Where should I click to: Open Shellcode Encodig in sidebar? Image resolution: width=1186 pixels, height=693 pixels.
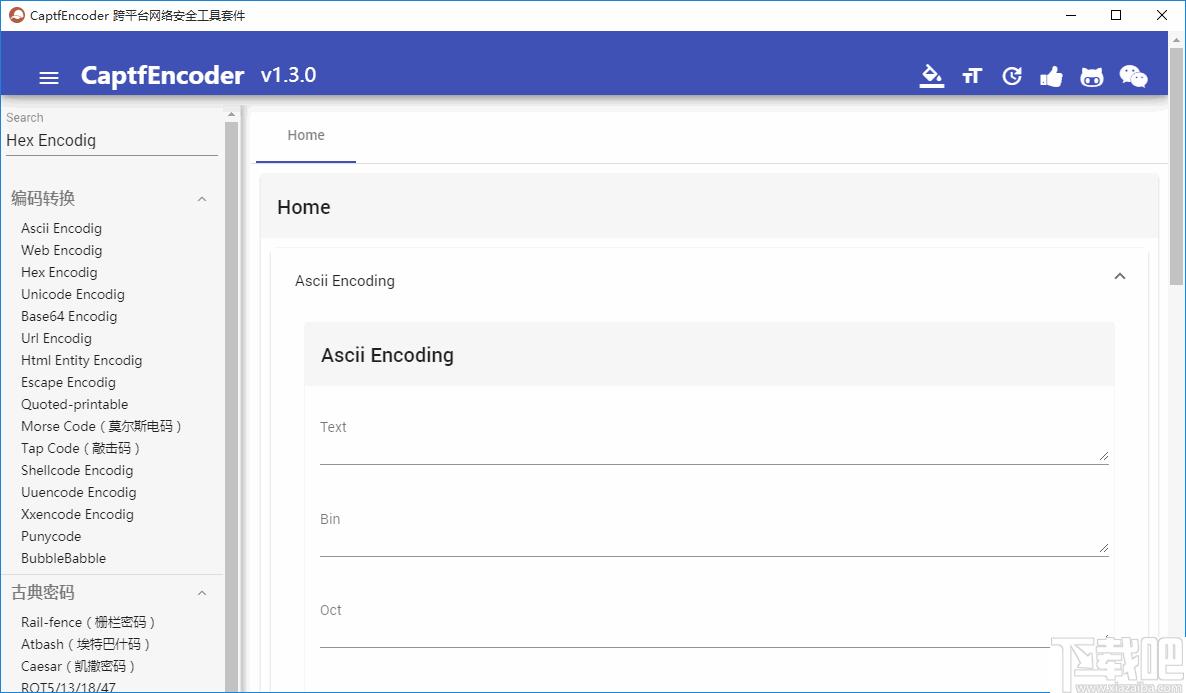click(77, 470)
